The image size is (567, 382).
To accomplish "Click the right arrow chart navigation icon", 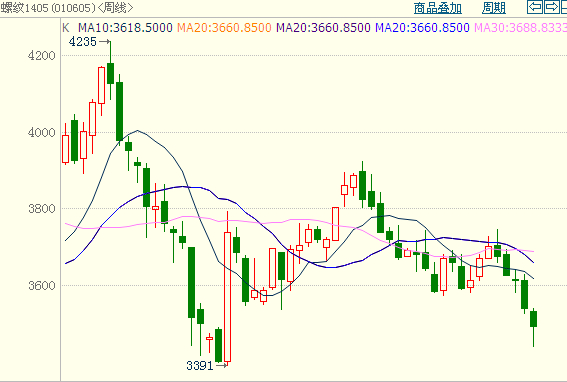I will (x=551, y=7).
